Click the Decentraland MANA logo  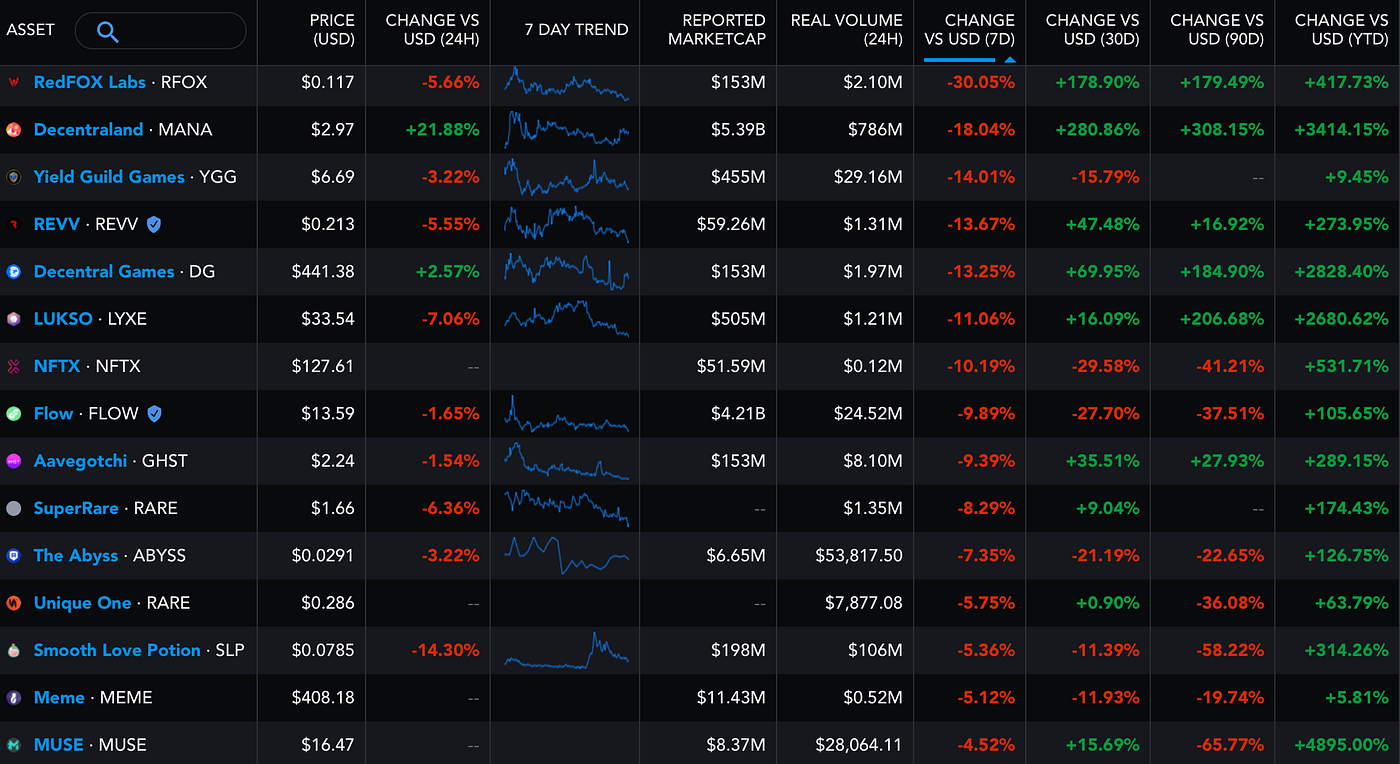tap(13, 129)
